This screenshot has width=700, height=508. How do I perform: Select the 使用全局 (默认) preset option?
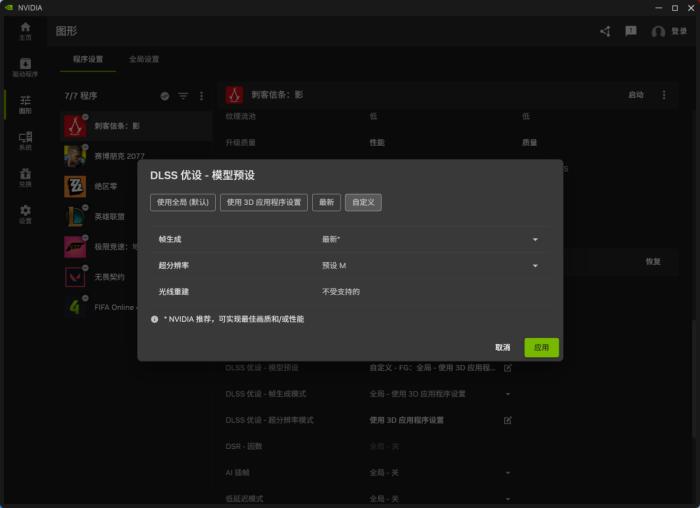pyautogui.click(x=183, y=202)
